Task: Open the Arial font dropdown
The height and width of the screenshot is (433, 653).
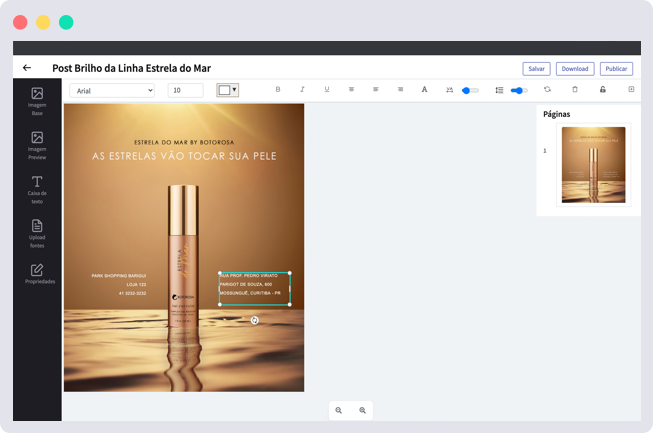Action: tap(112, 90)
